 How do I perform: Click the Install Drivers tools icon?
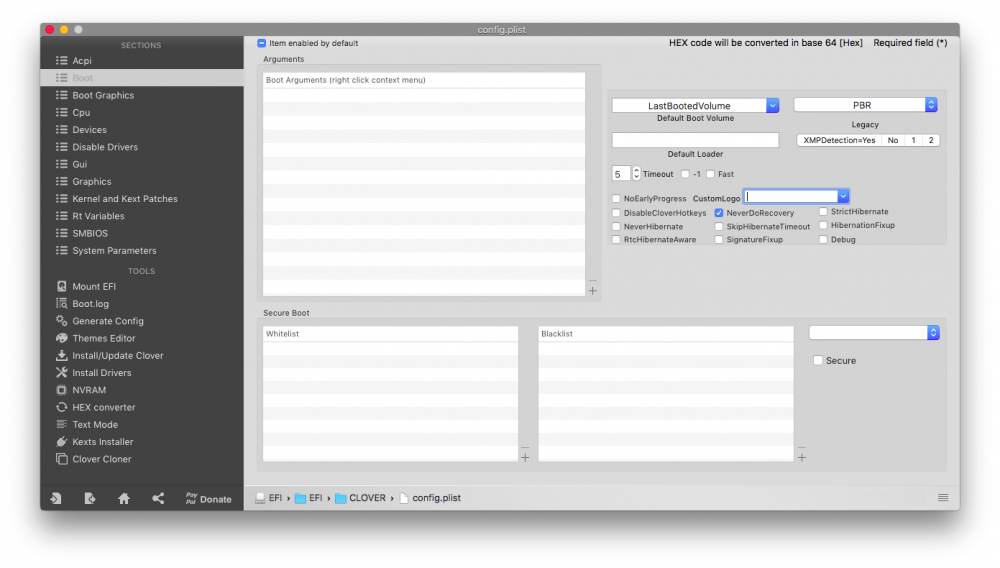61,372
